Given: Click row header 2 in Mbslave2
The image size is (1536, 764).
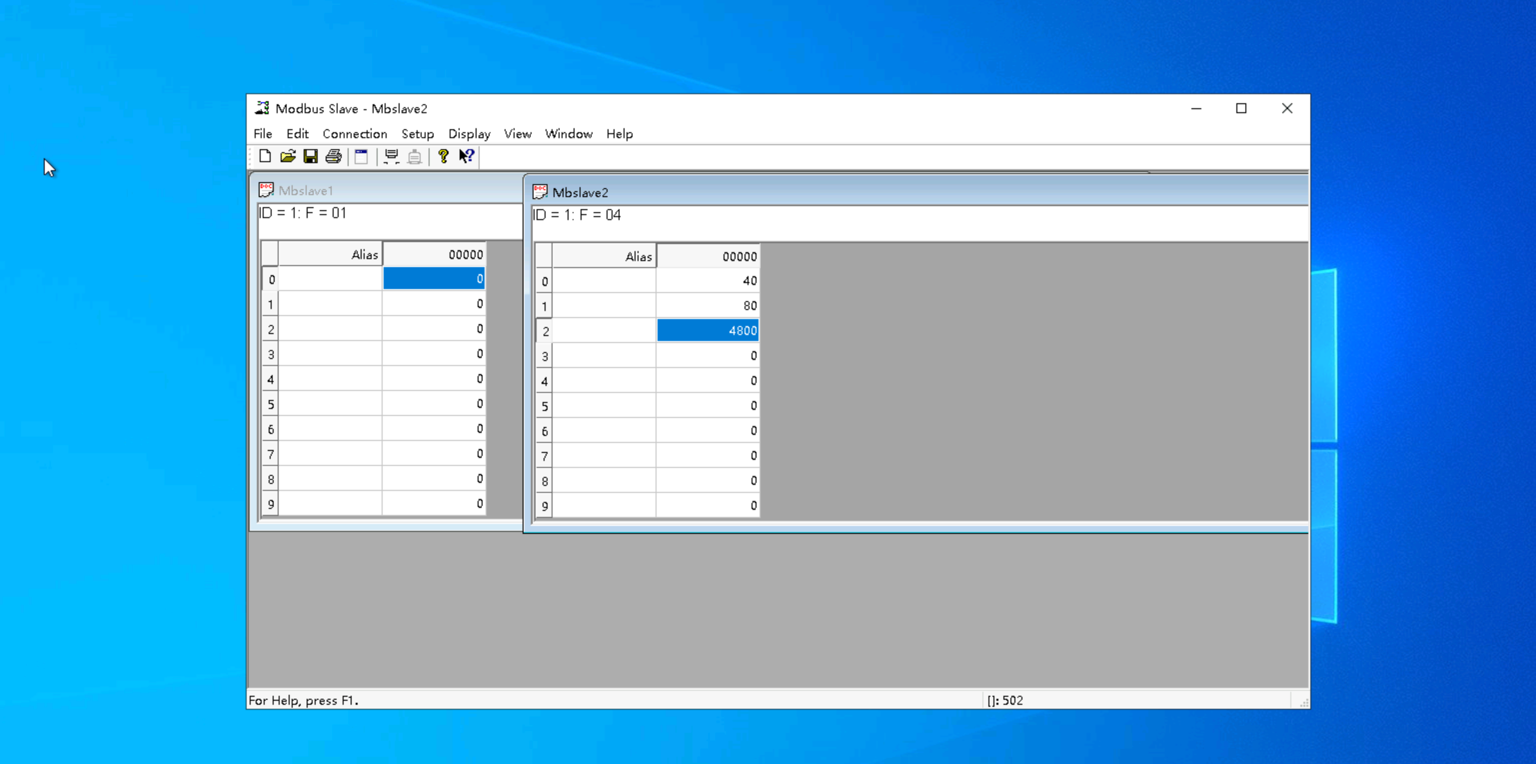Looking at the screenshot, I should click(x=544, y=331).
